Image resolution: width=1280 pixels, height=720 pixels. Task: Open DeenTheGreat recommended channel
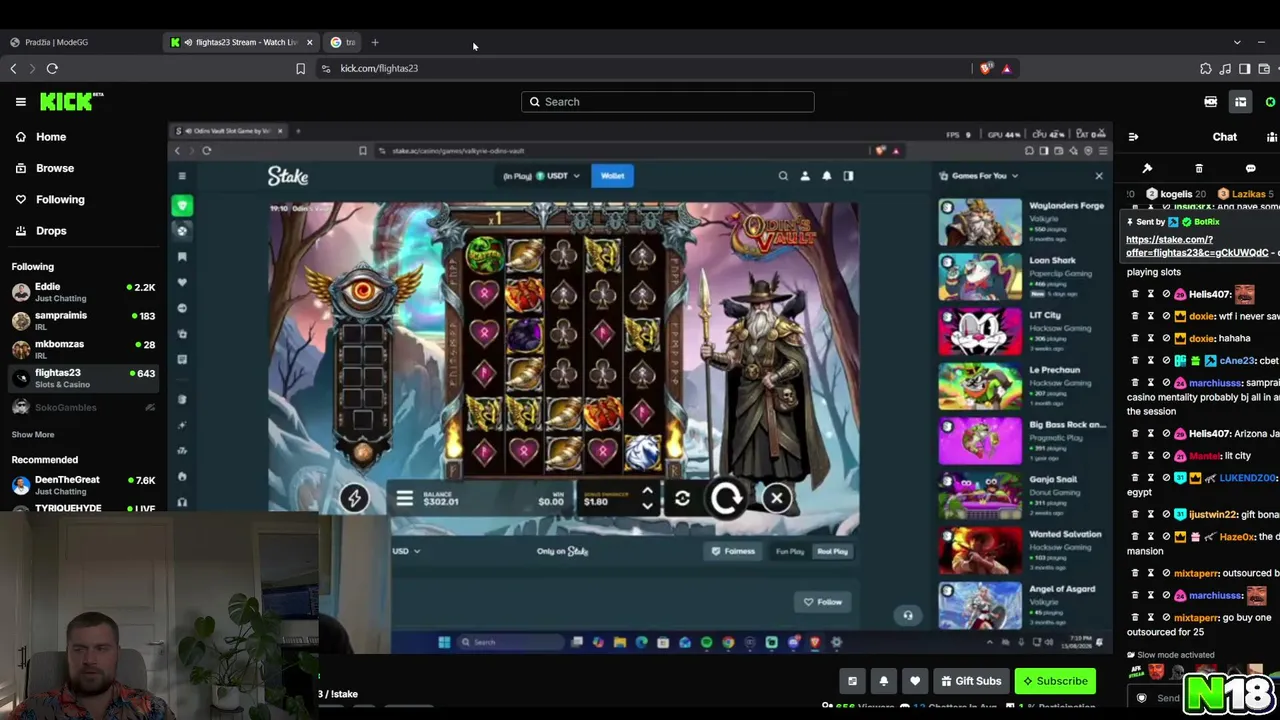[83, 485]
